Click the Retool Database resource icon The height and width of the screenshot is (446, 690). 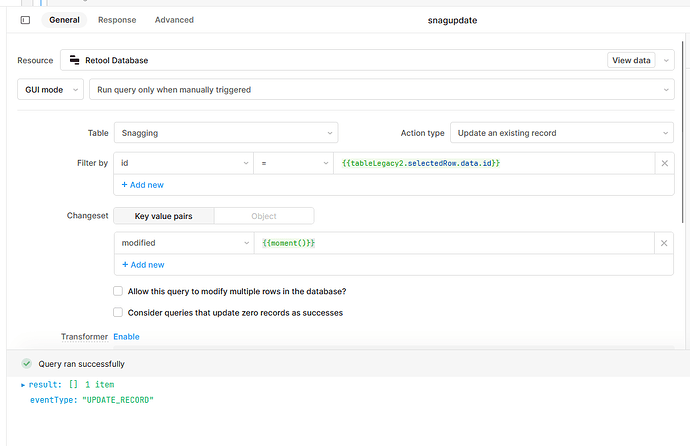[74, 60]
